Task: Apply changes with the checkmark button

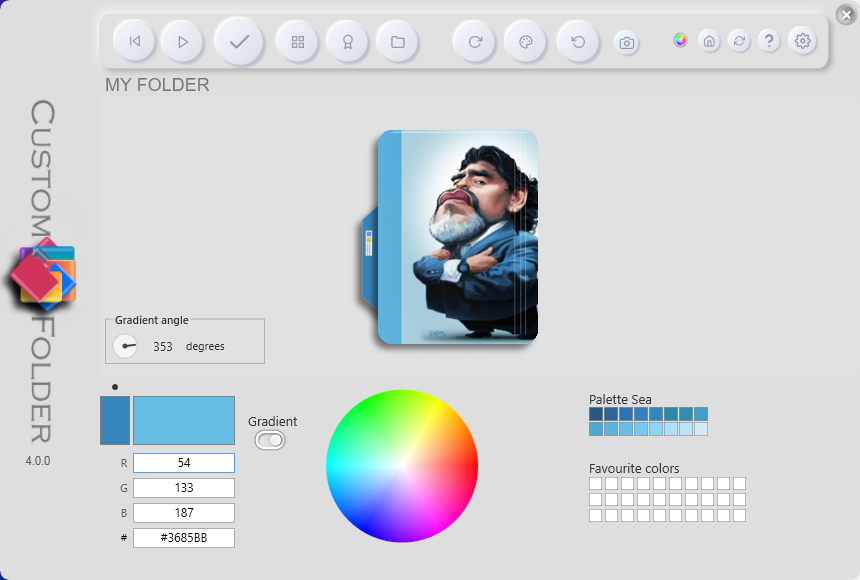Action: (239, 42)
